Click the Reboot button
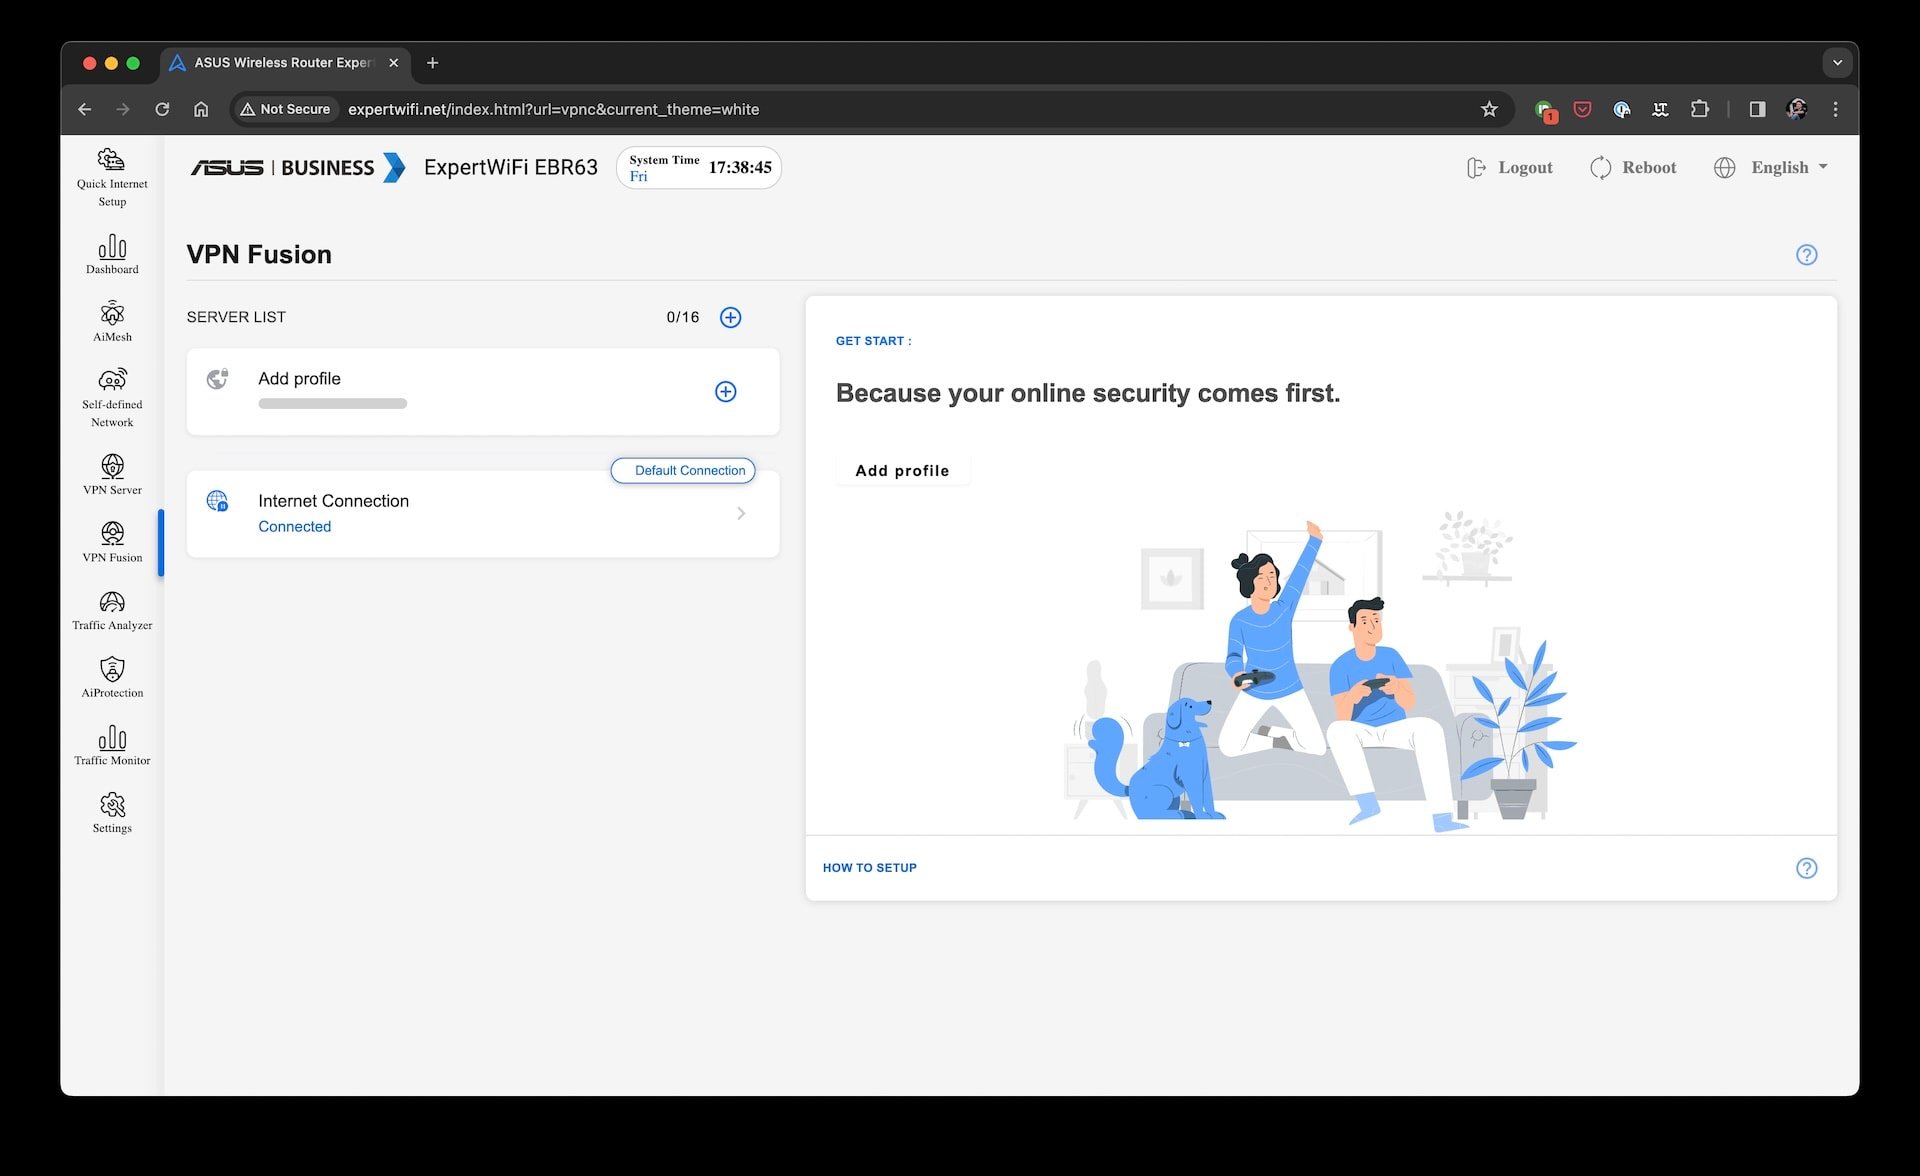1920x1176 pixels. click(x=1633, y=166)
